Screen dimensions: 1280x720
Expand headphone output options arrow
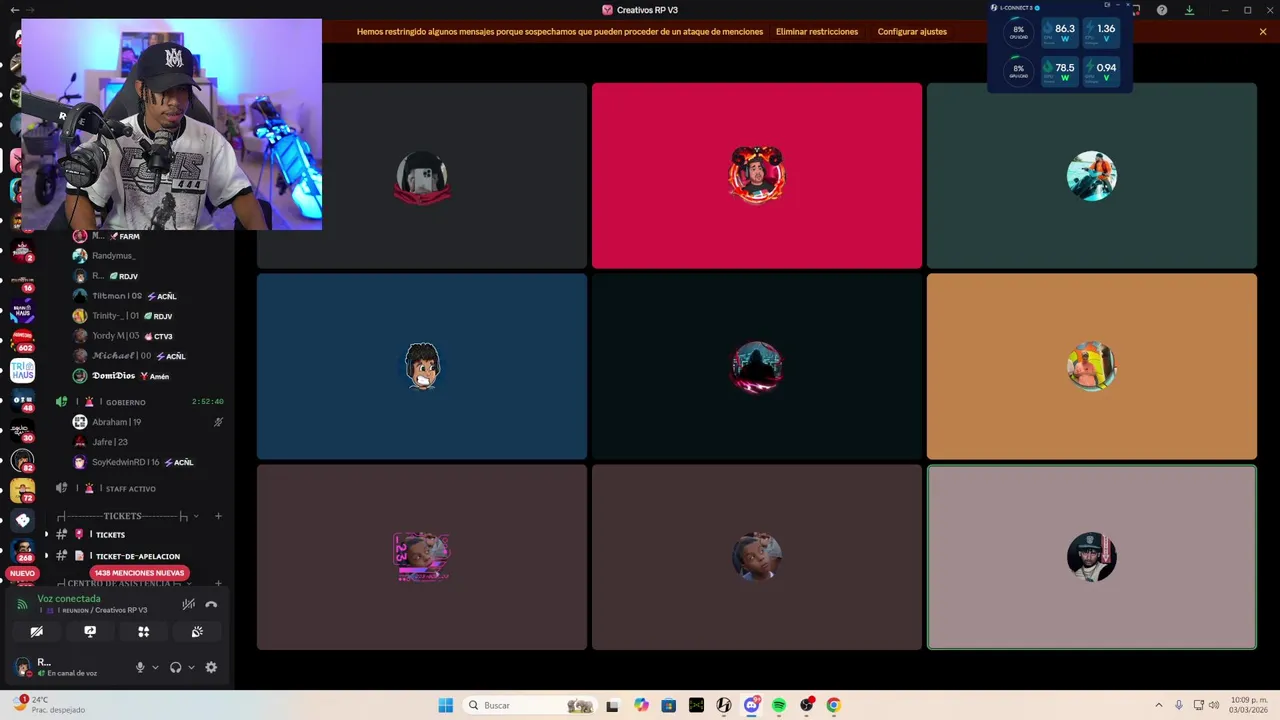pos(191,667)
